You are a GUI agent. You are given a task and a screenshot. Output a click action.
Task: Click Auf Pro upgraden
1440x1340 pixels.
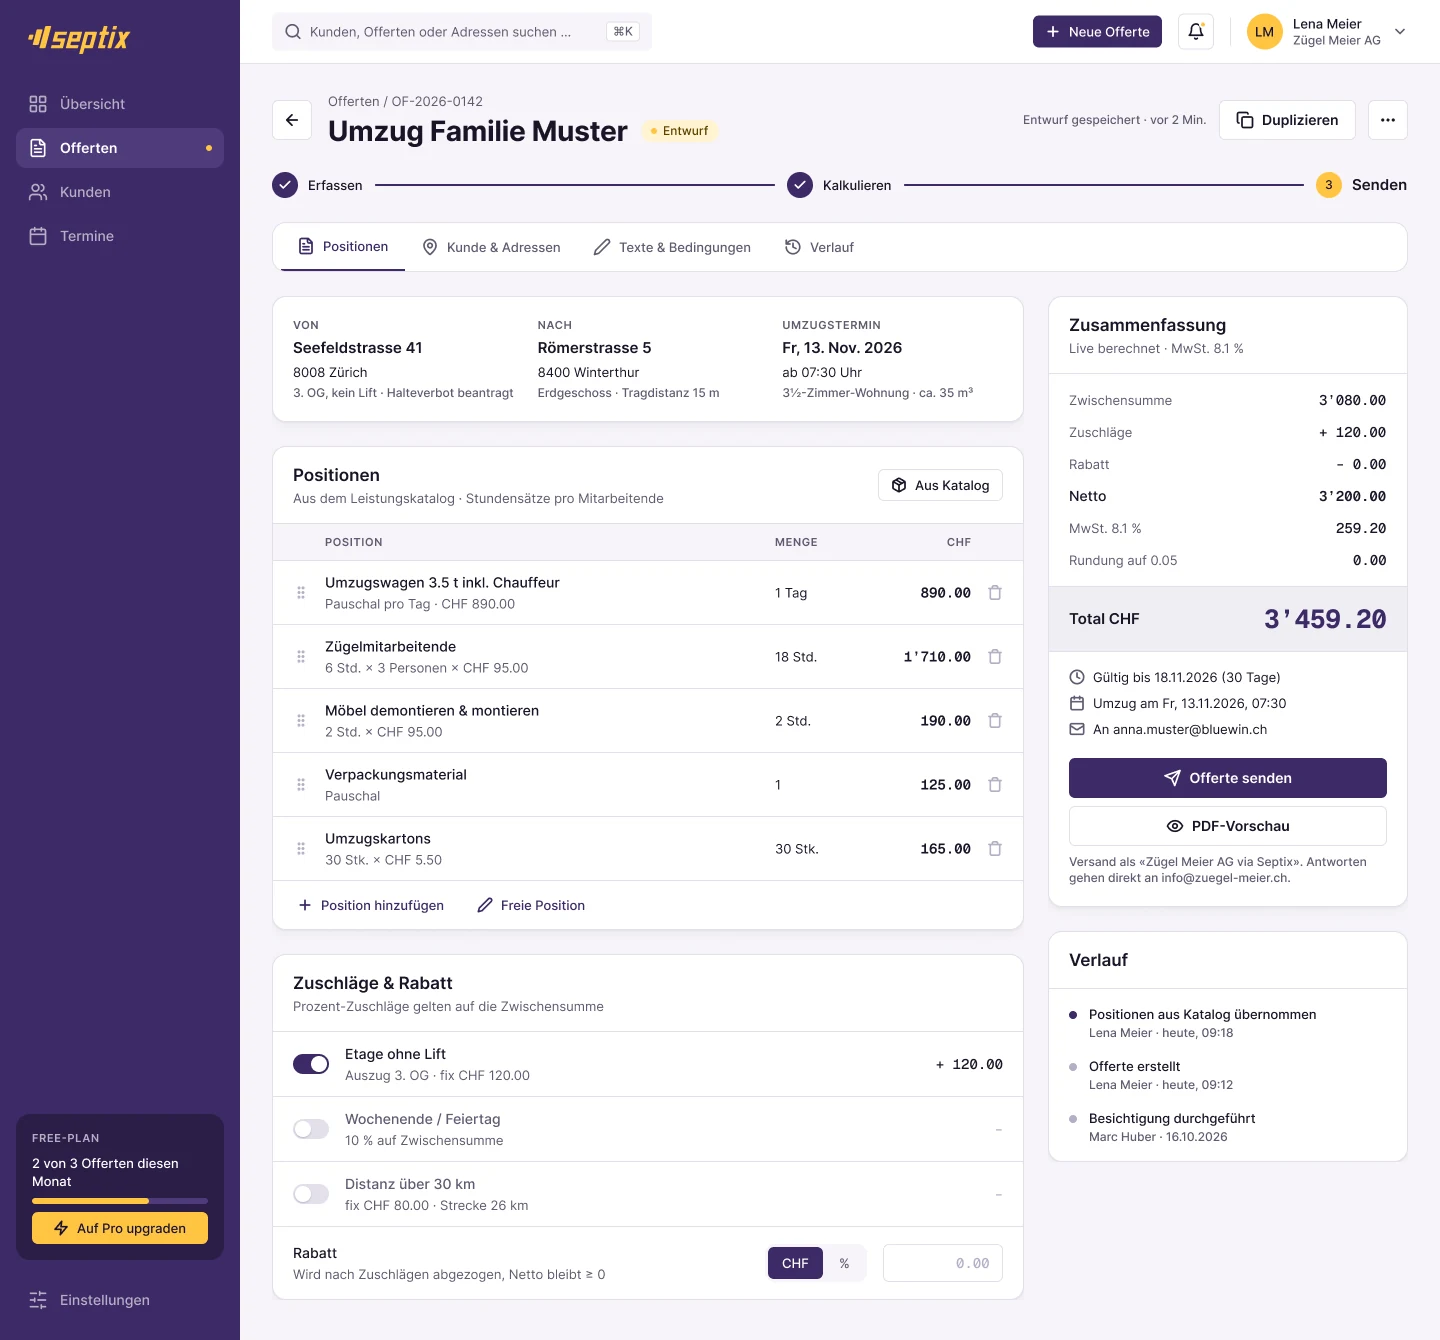[x=120, y=1228]
